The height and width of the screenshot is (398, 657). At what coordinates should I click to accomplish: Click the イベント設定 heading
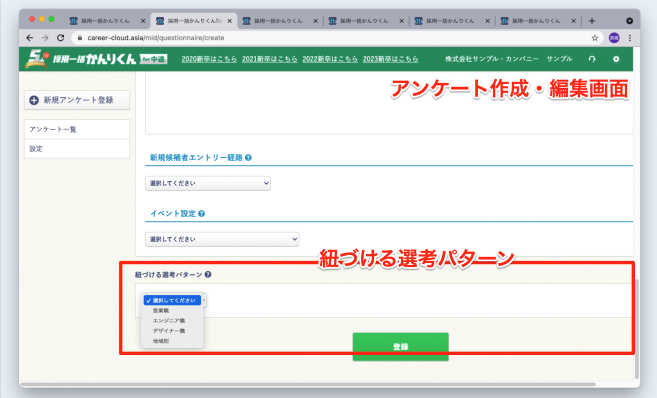(173, 214)
